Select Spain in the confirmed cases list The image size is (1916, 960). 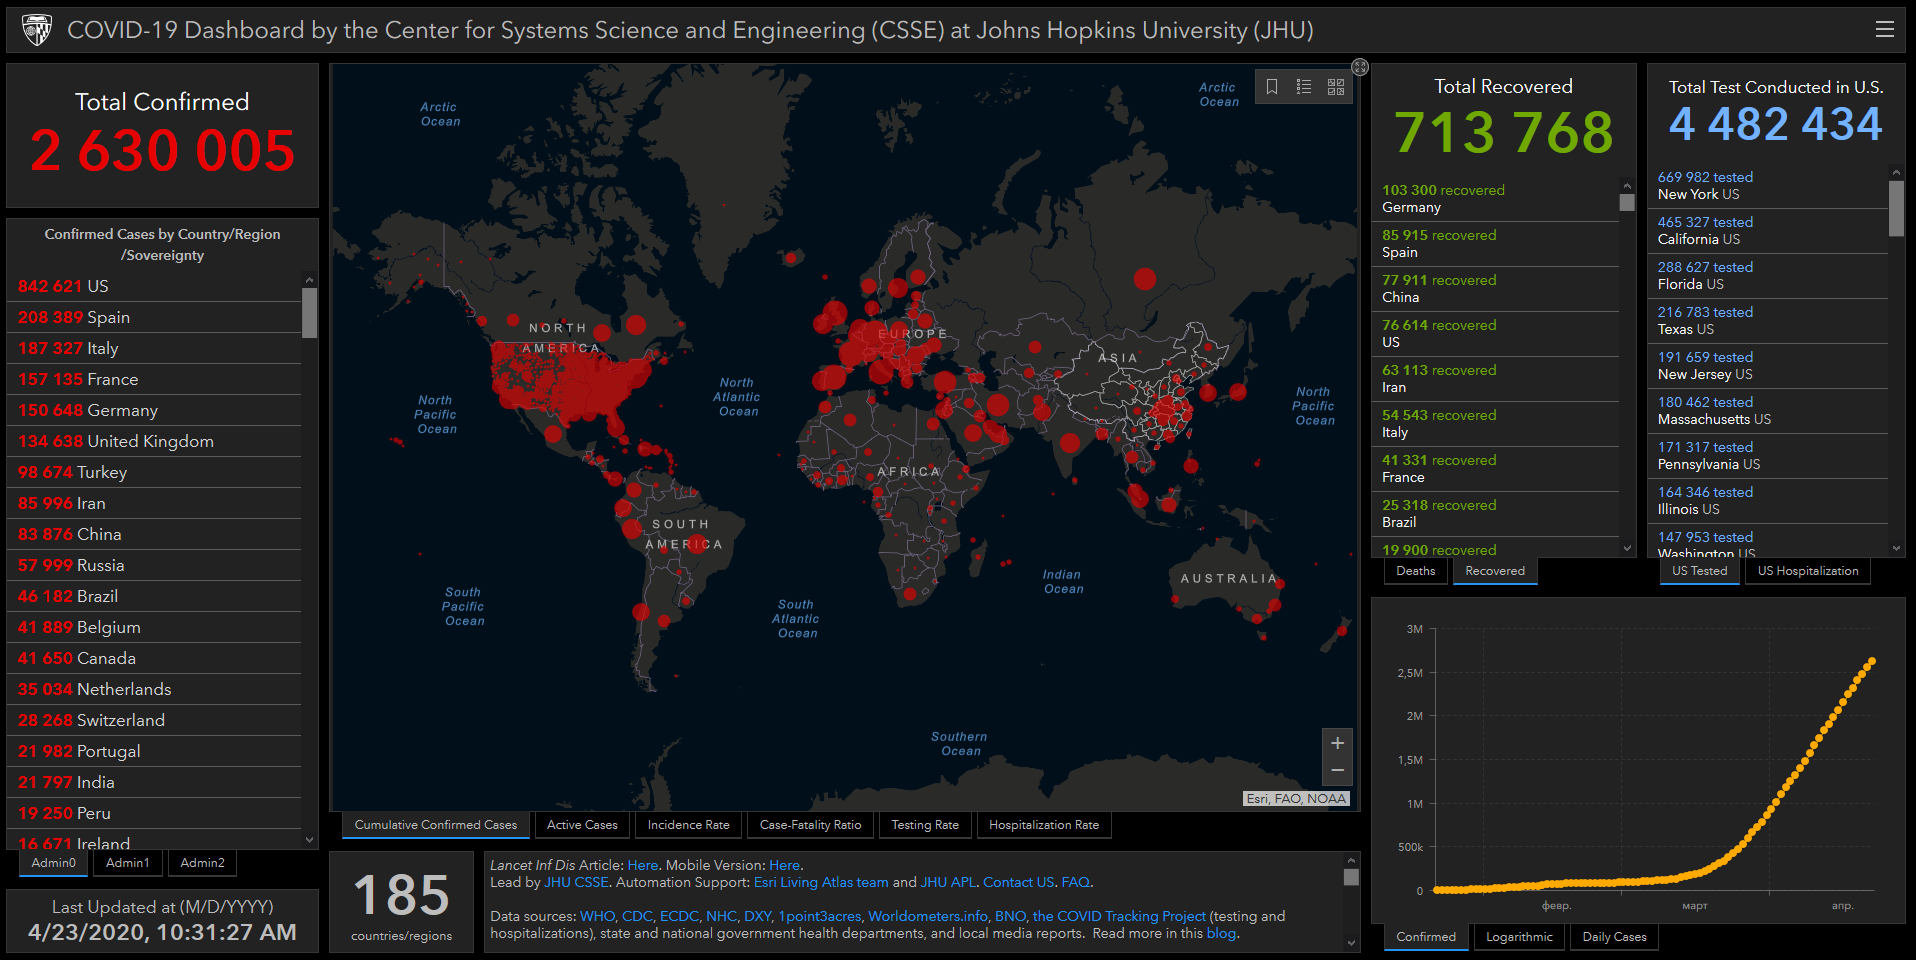(x=154, y=317)
